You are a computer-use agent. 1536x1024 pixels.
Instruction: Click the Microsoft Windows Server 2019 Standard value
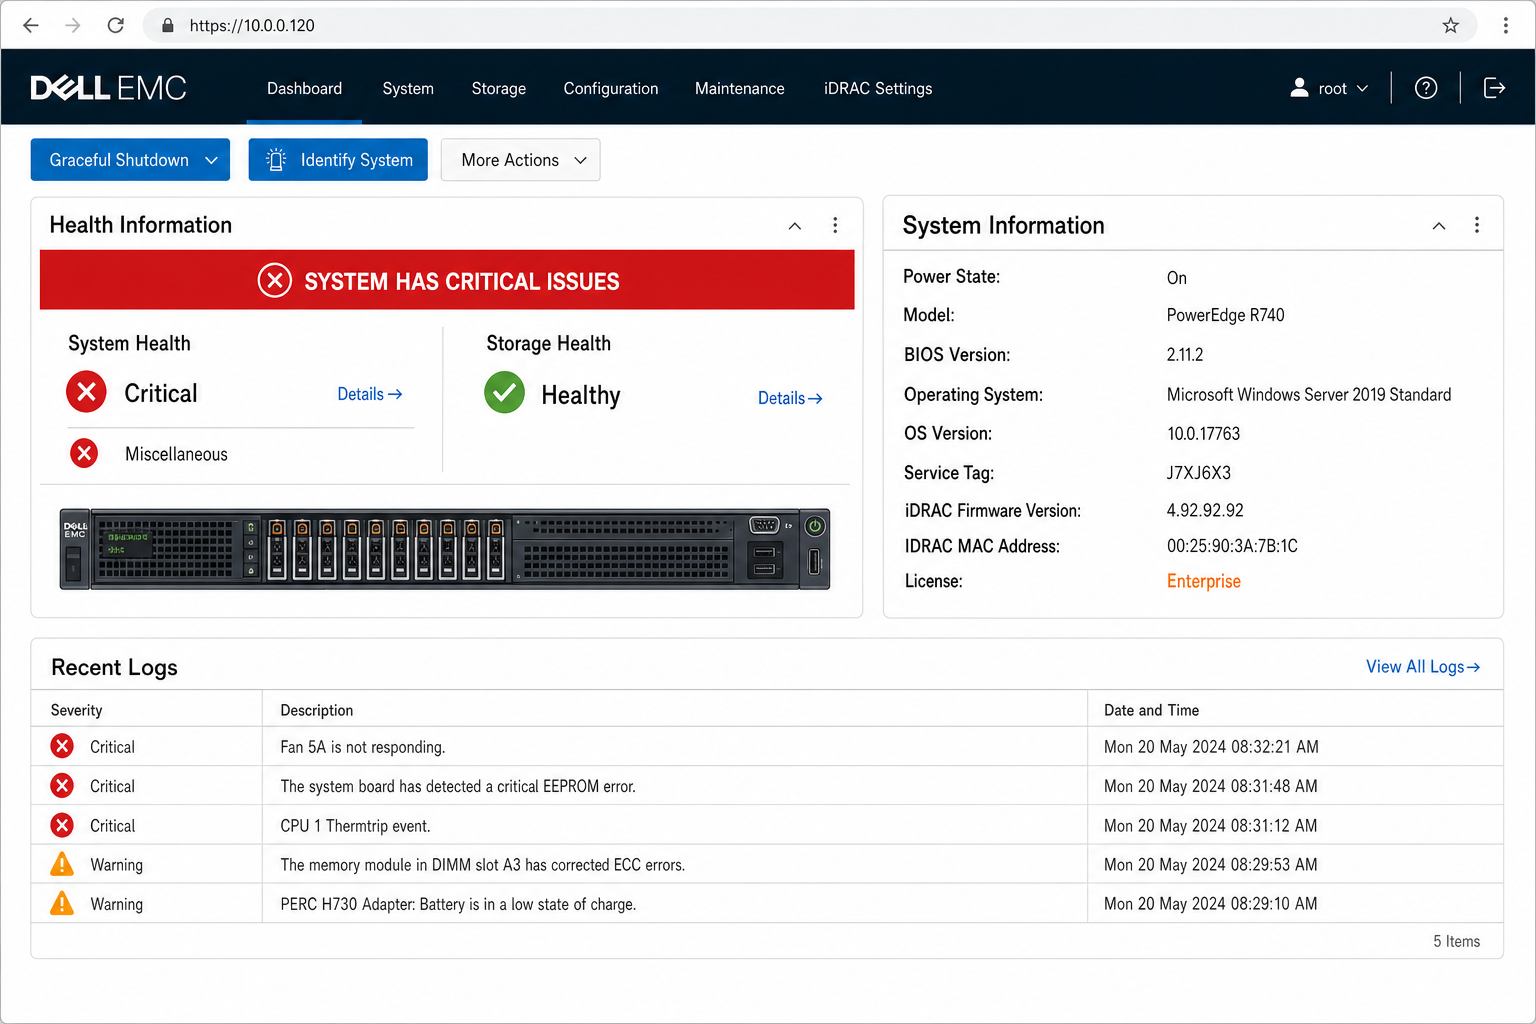pyautogui.click(x=1309, y=394)
